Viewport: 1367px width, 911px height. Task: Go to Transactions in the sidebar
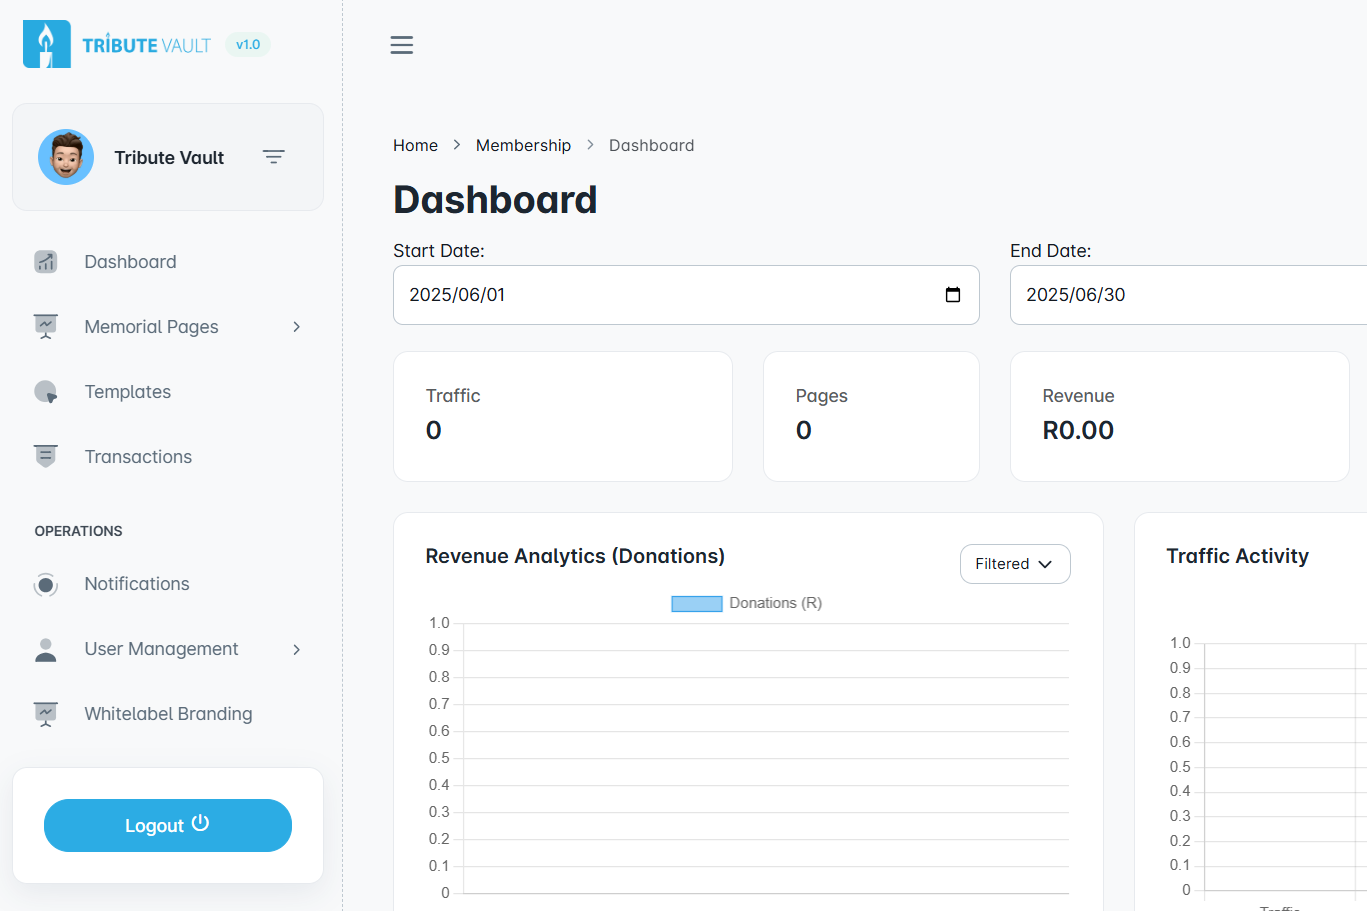pos(138,457)
